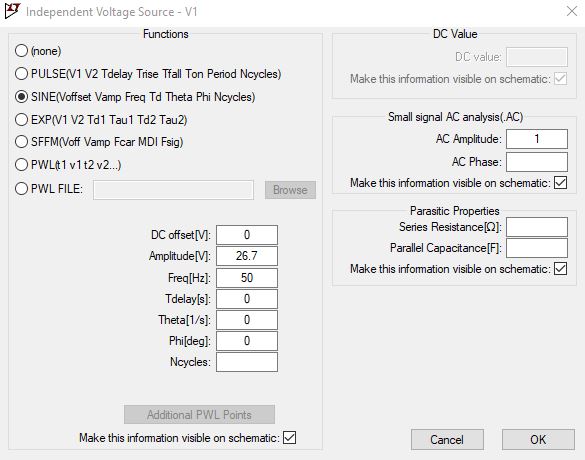Uncheck Functions visible on schematic checkbox
Viewport: 585px width, 460px height.
click(x=289, y=438)
